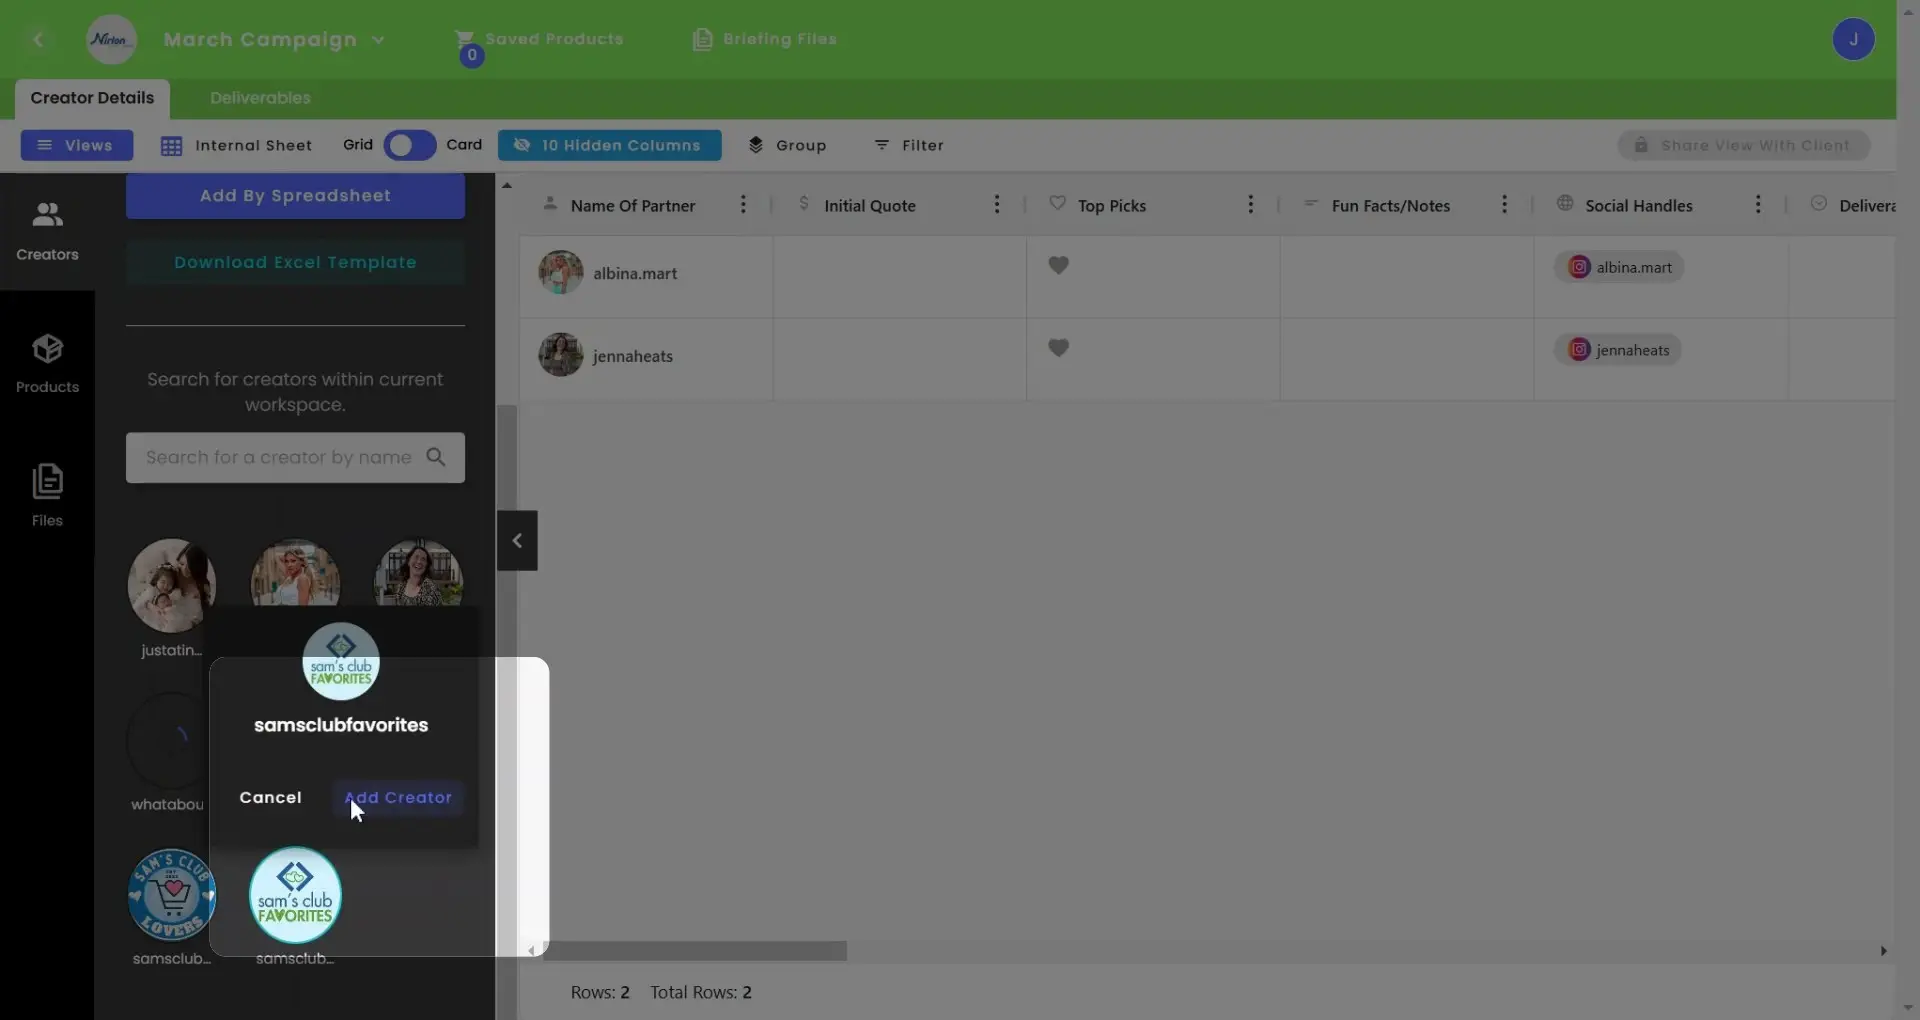Viewport: 1920px width, 1020px height.
Task: Select Creators in the left sidebar
Action: tap(47, 230)
